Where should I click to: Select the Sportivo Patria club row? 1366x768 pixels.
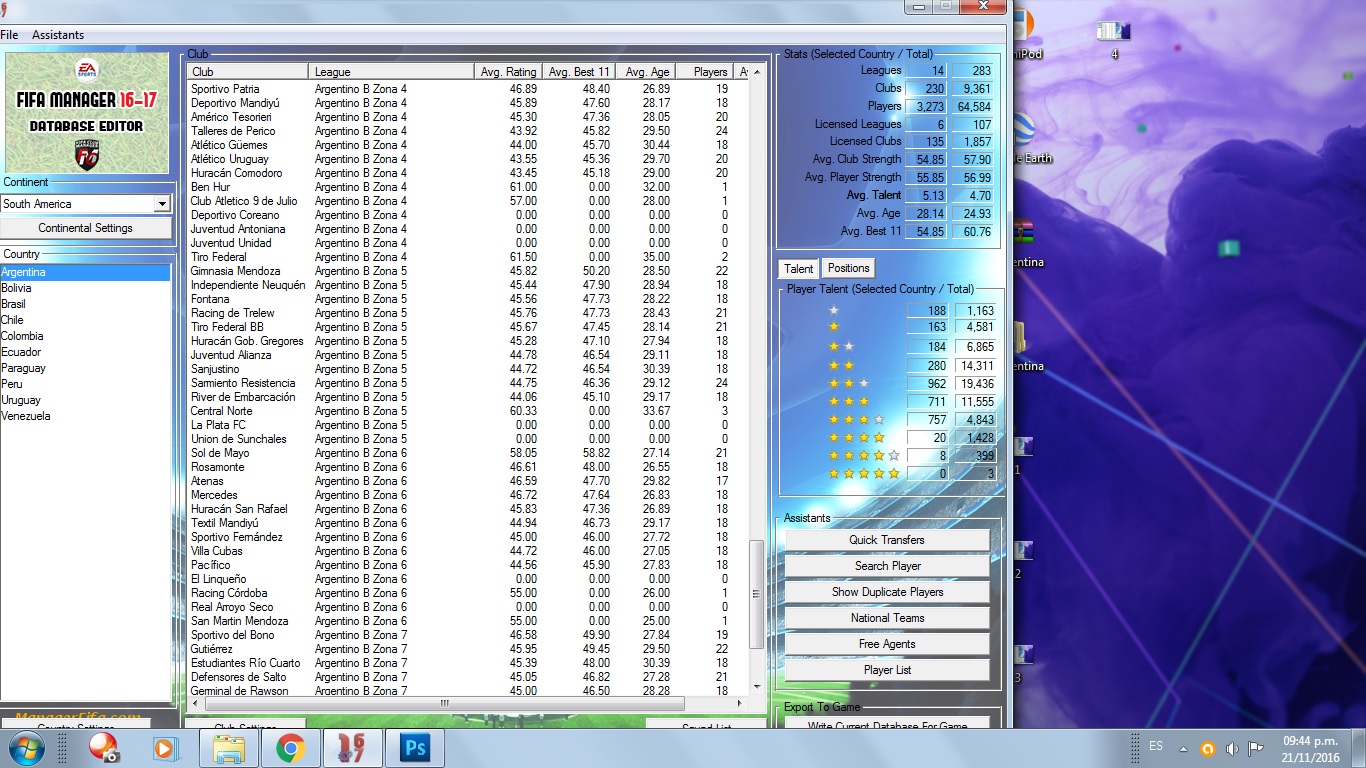click(x=468, y=89)
